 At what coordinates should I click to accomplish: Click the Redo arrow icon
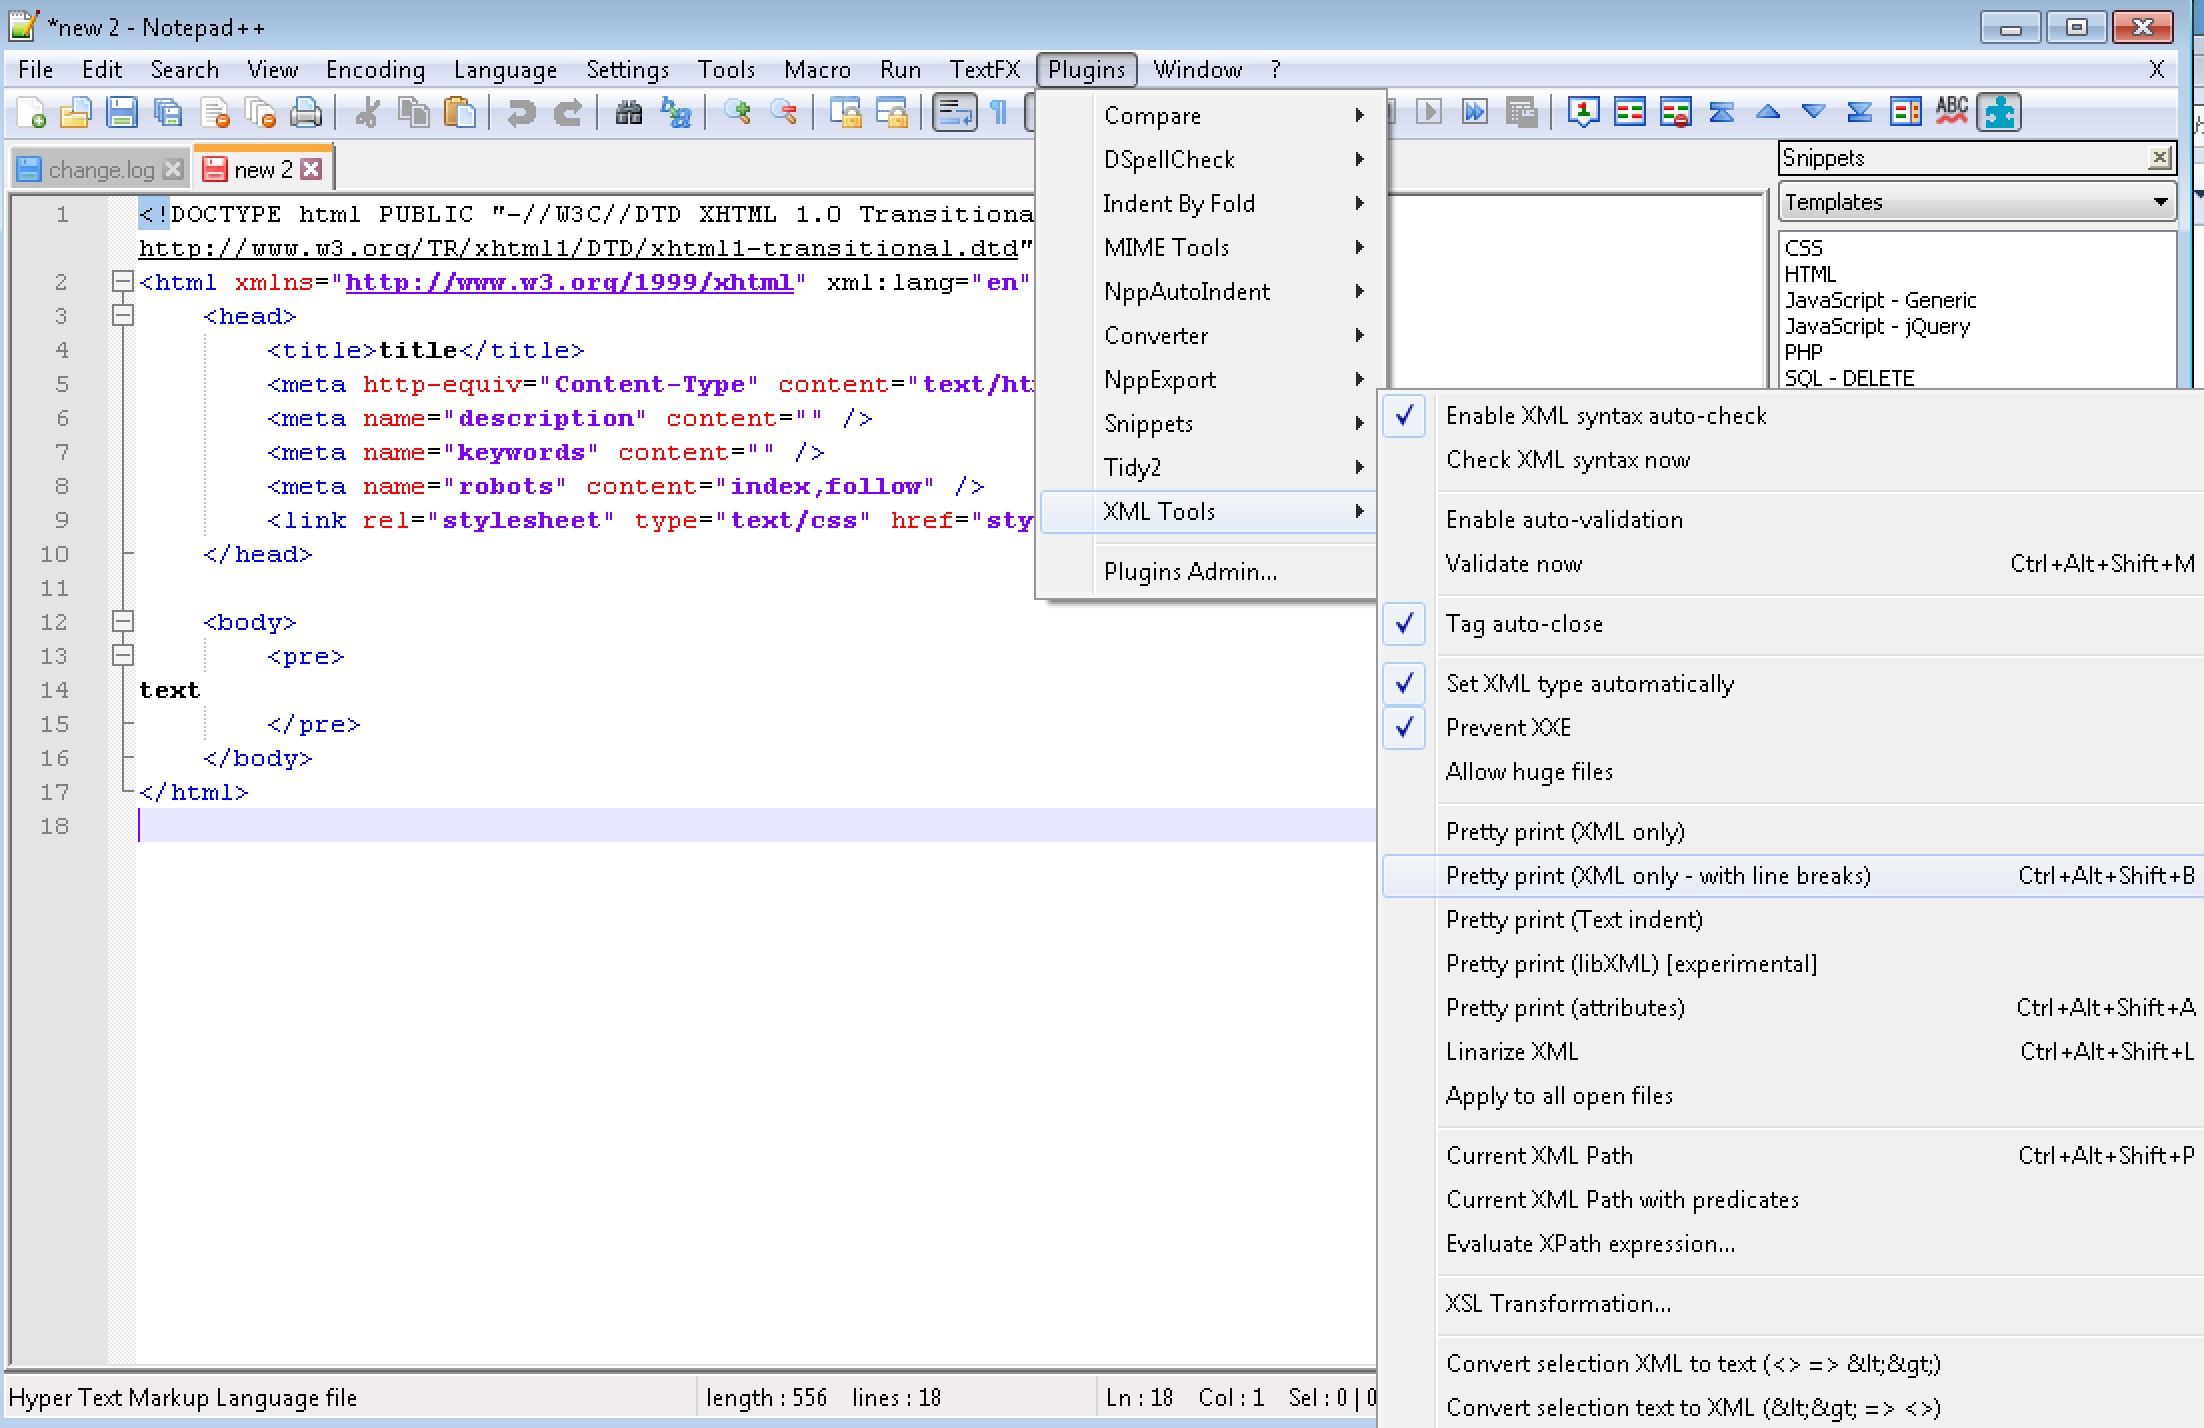[567, 113]
